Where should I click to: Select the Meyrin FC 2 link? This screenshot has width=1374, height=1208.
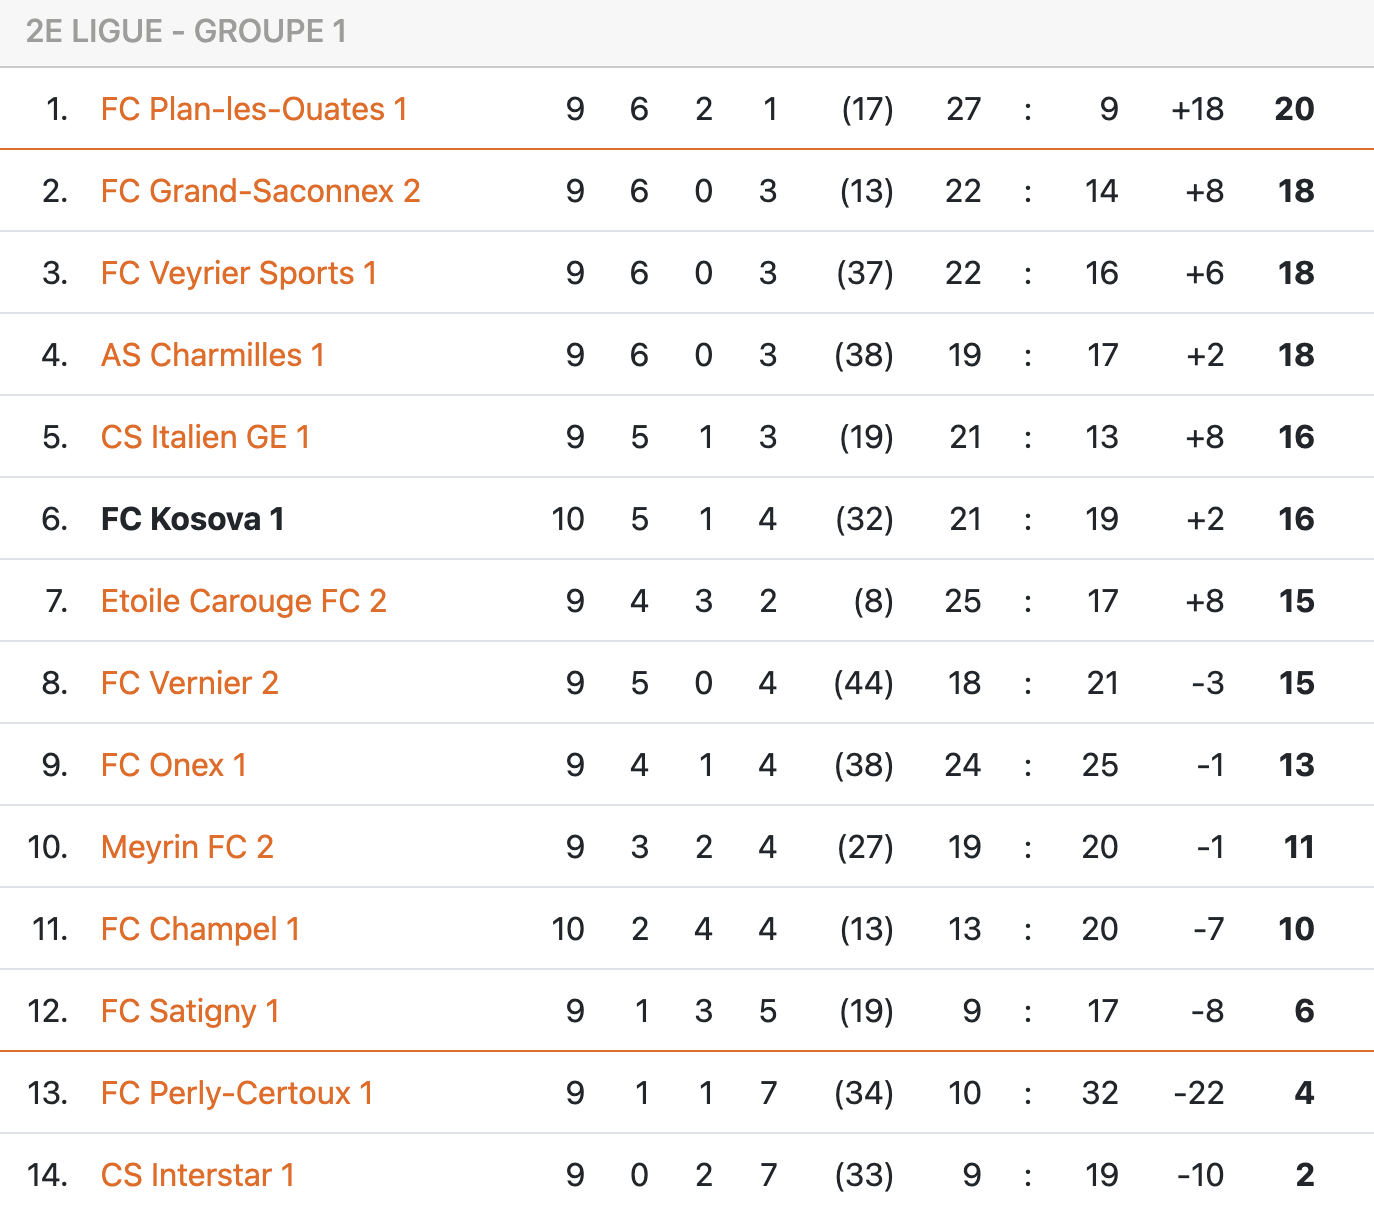(x=187, y=847)
